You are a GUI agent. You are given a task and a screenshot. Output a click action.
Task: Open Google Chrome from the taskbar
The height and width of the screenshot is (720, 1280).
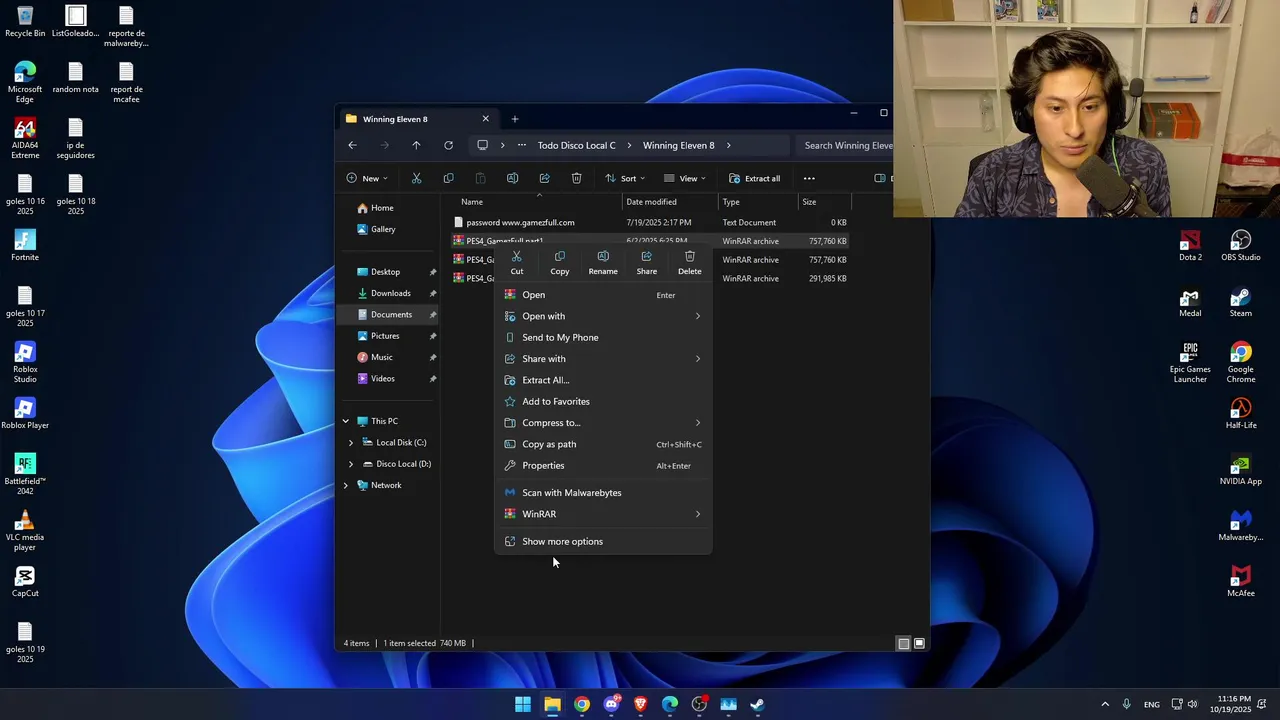(x=582, y=705)
